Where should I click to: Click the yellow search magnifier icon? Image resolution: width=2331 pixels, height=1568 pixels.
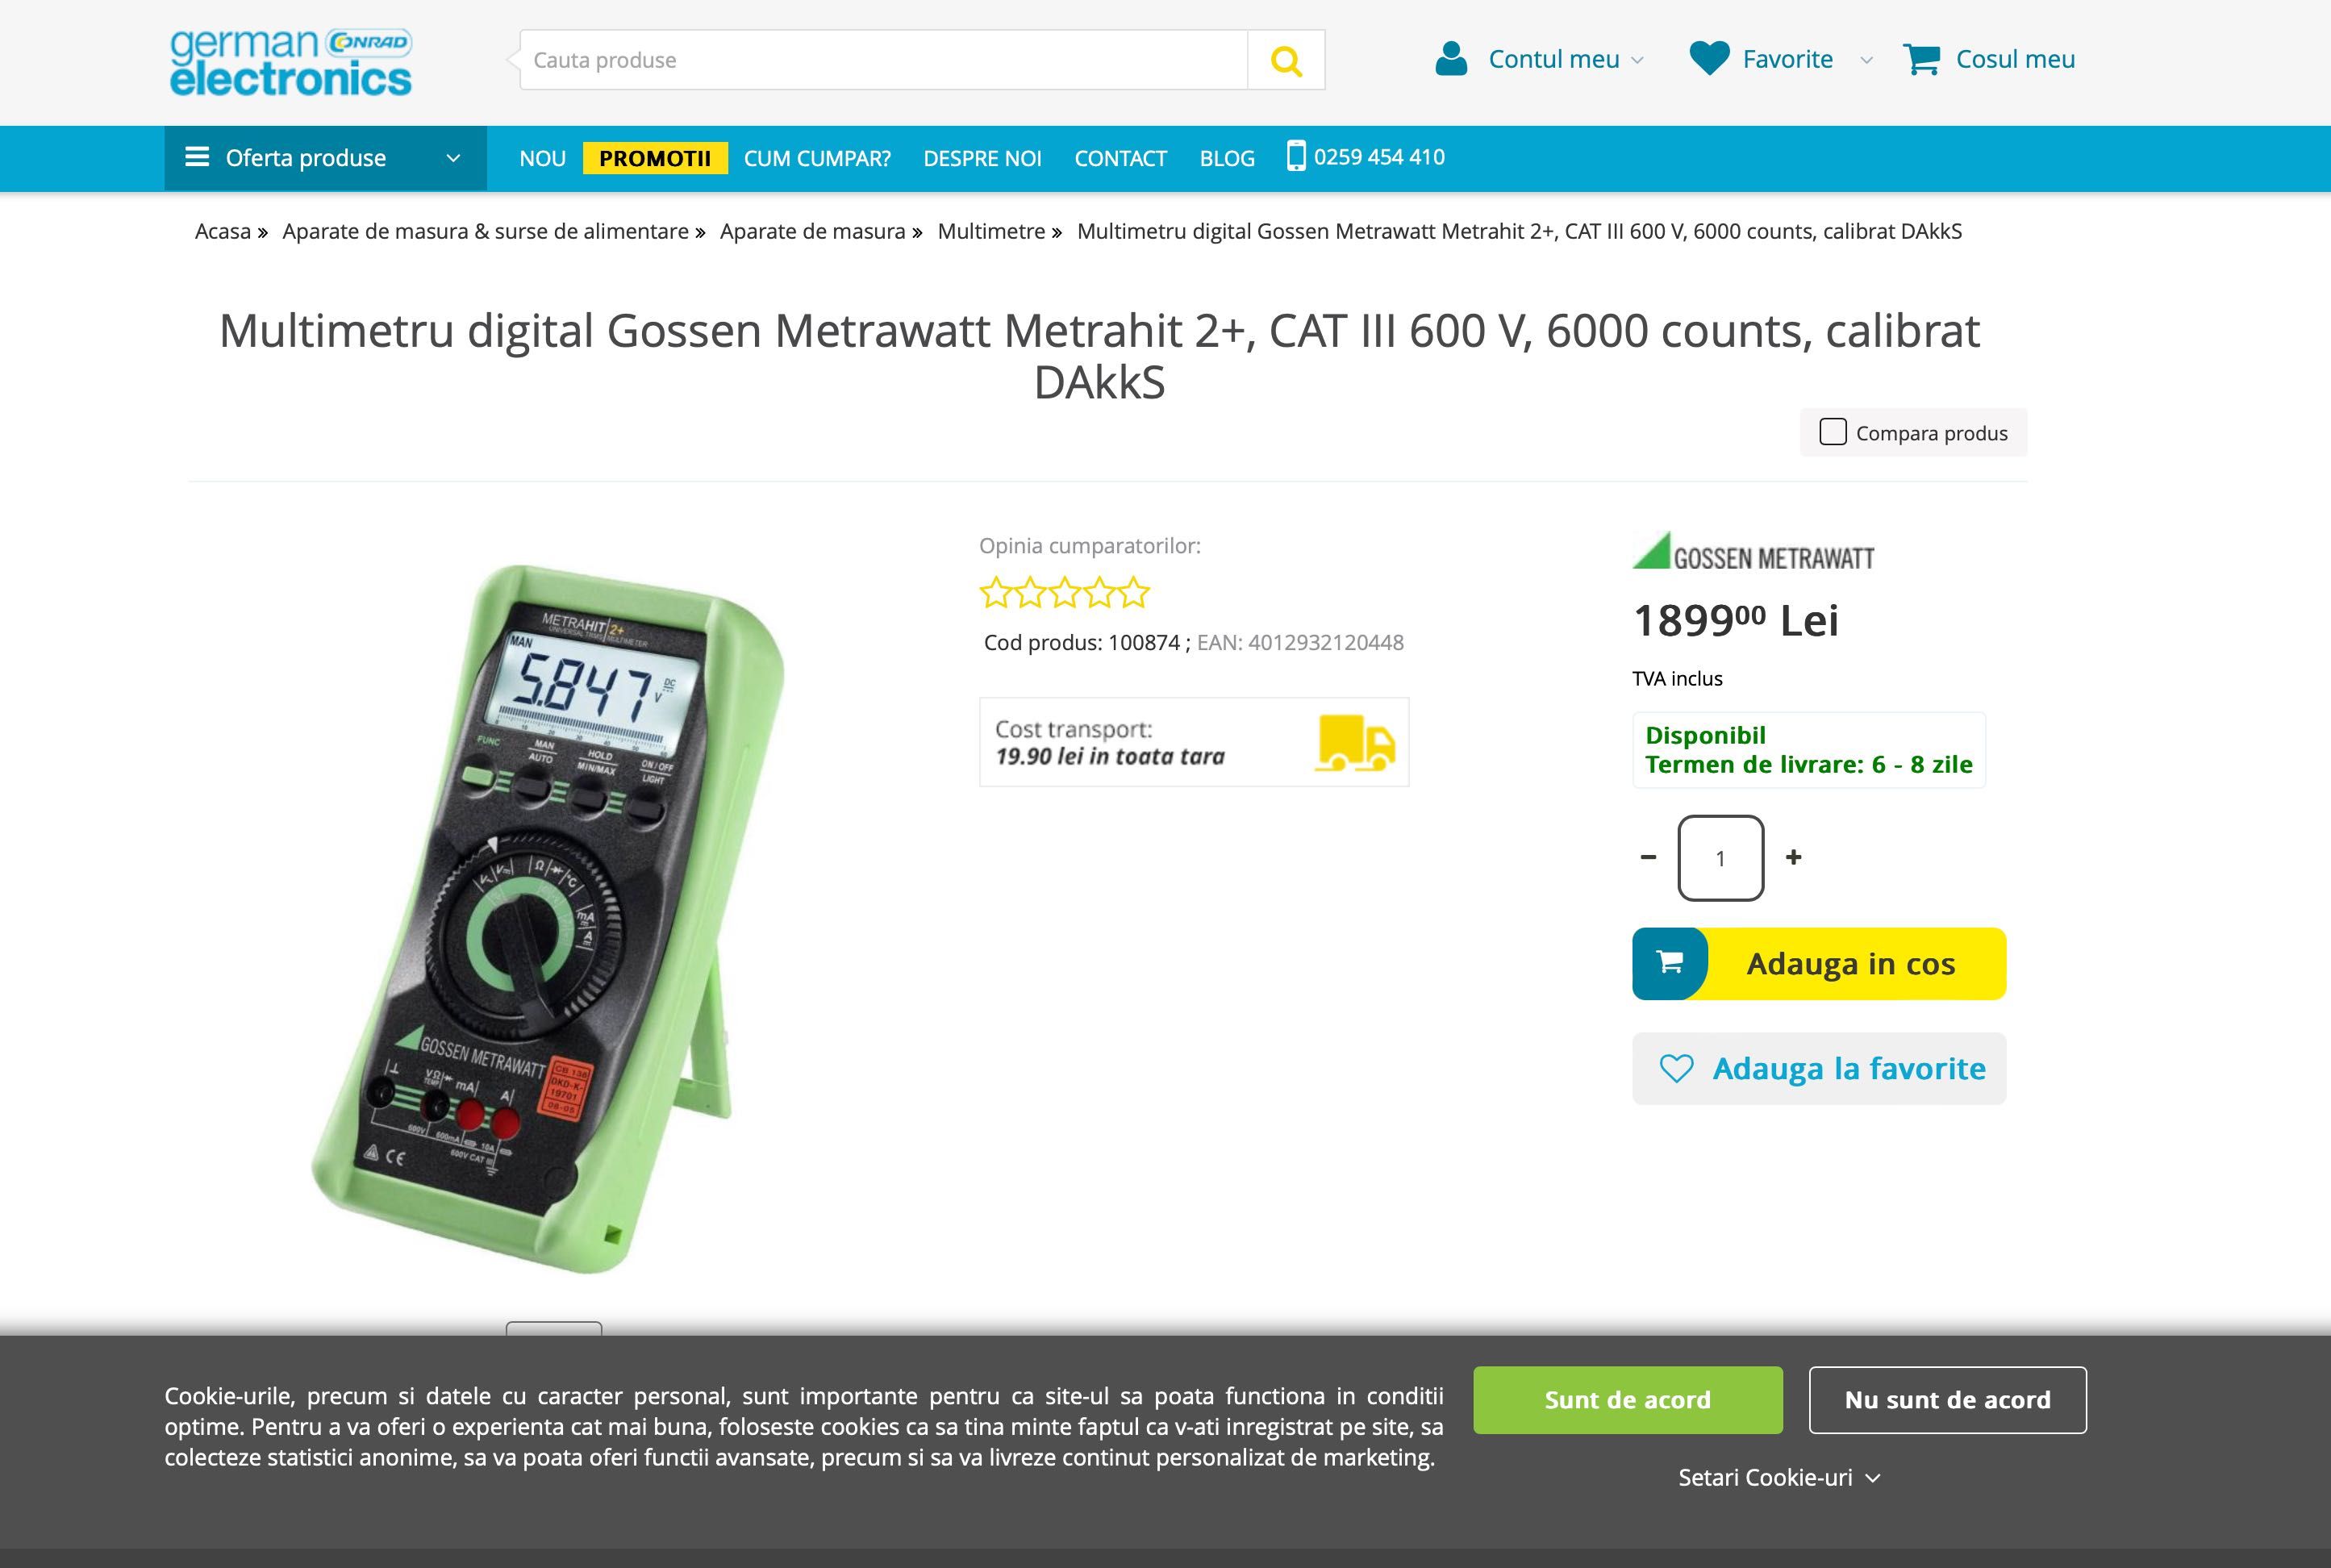point(1286,60)
